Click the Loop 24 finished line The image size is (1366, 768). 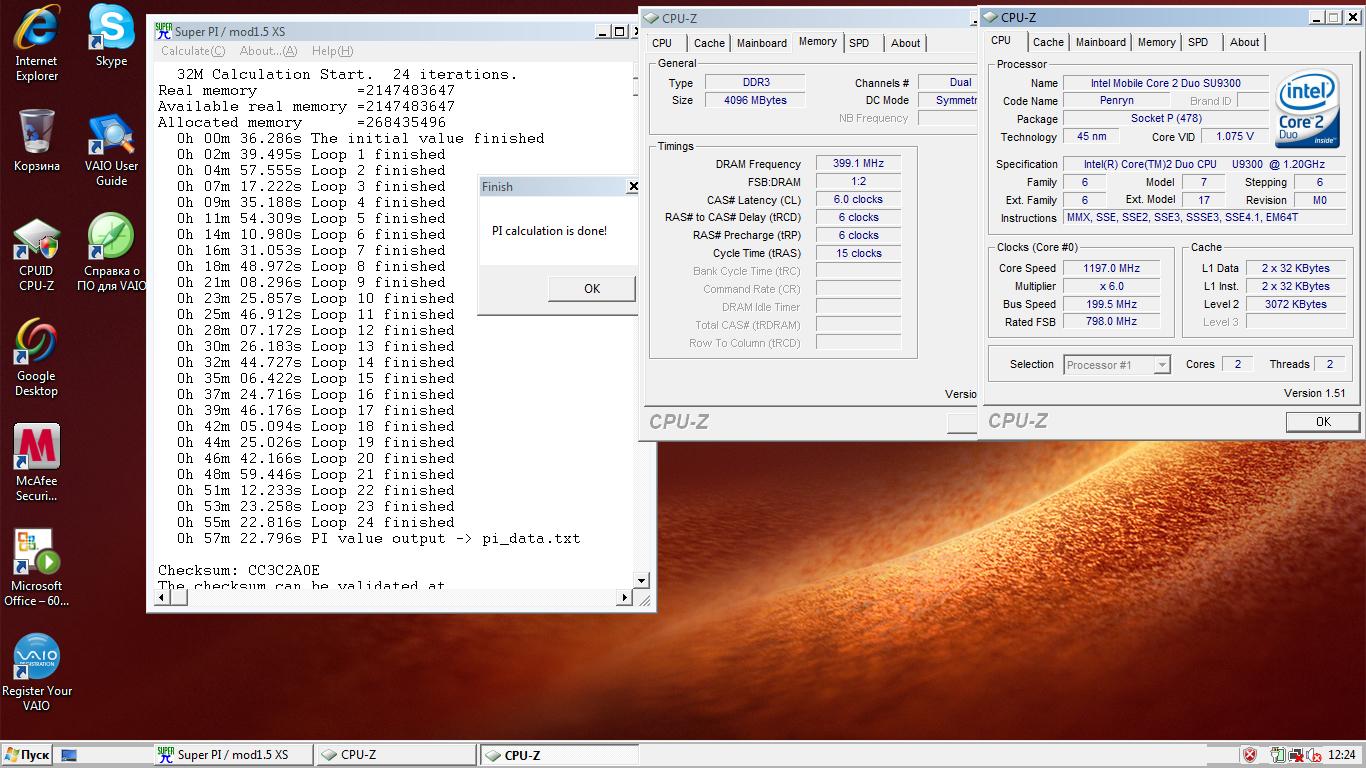pyautogui.click(x=316, y=522)
